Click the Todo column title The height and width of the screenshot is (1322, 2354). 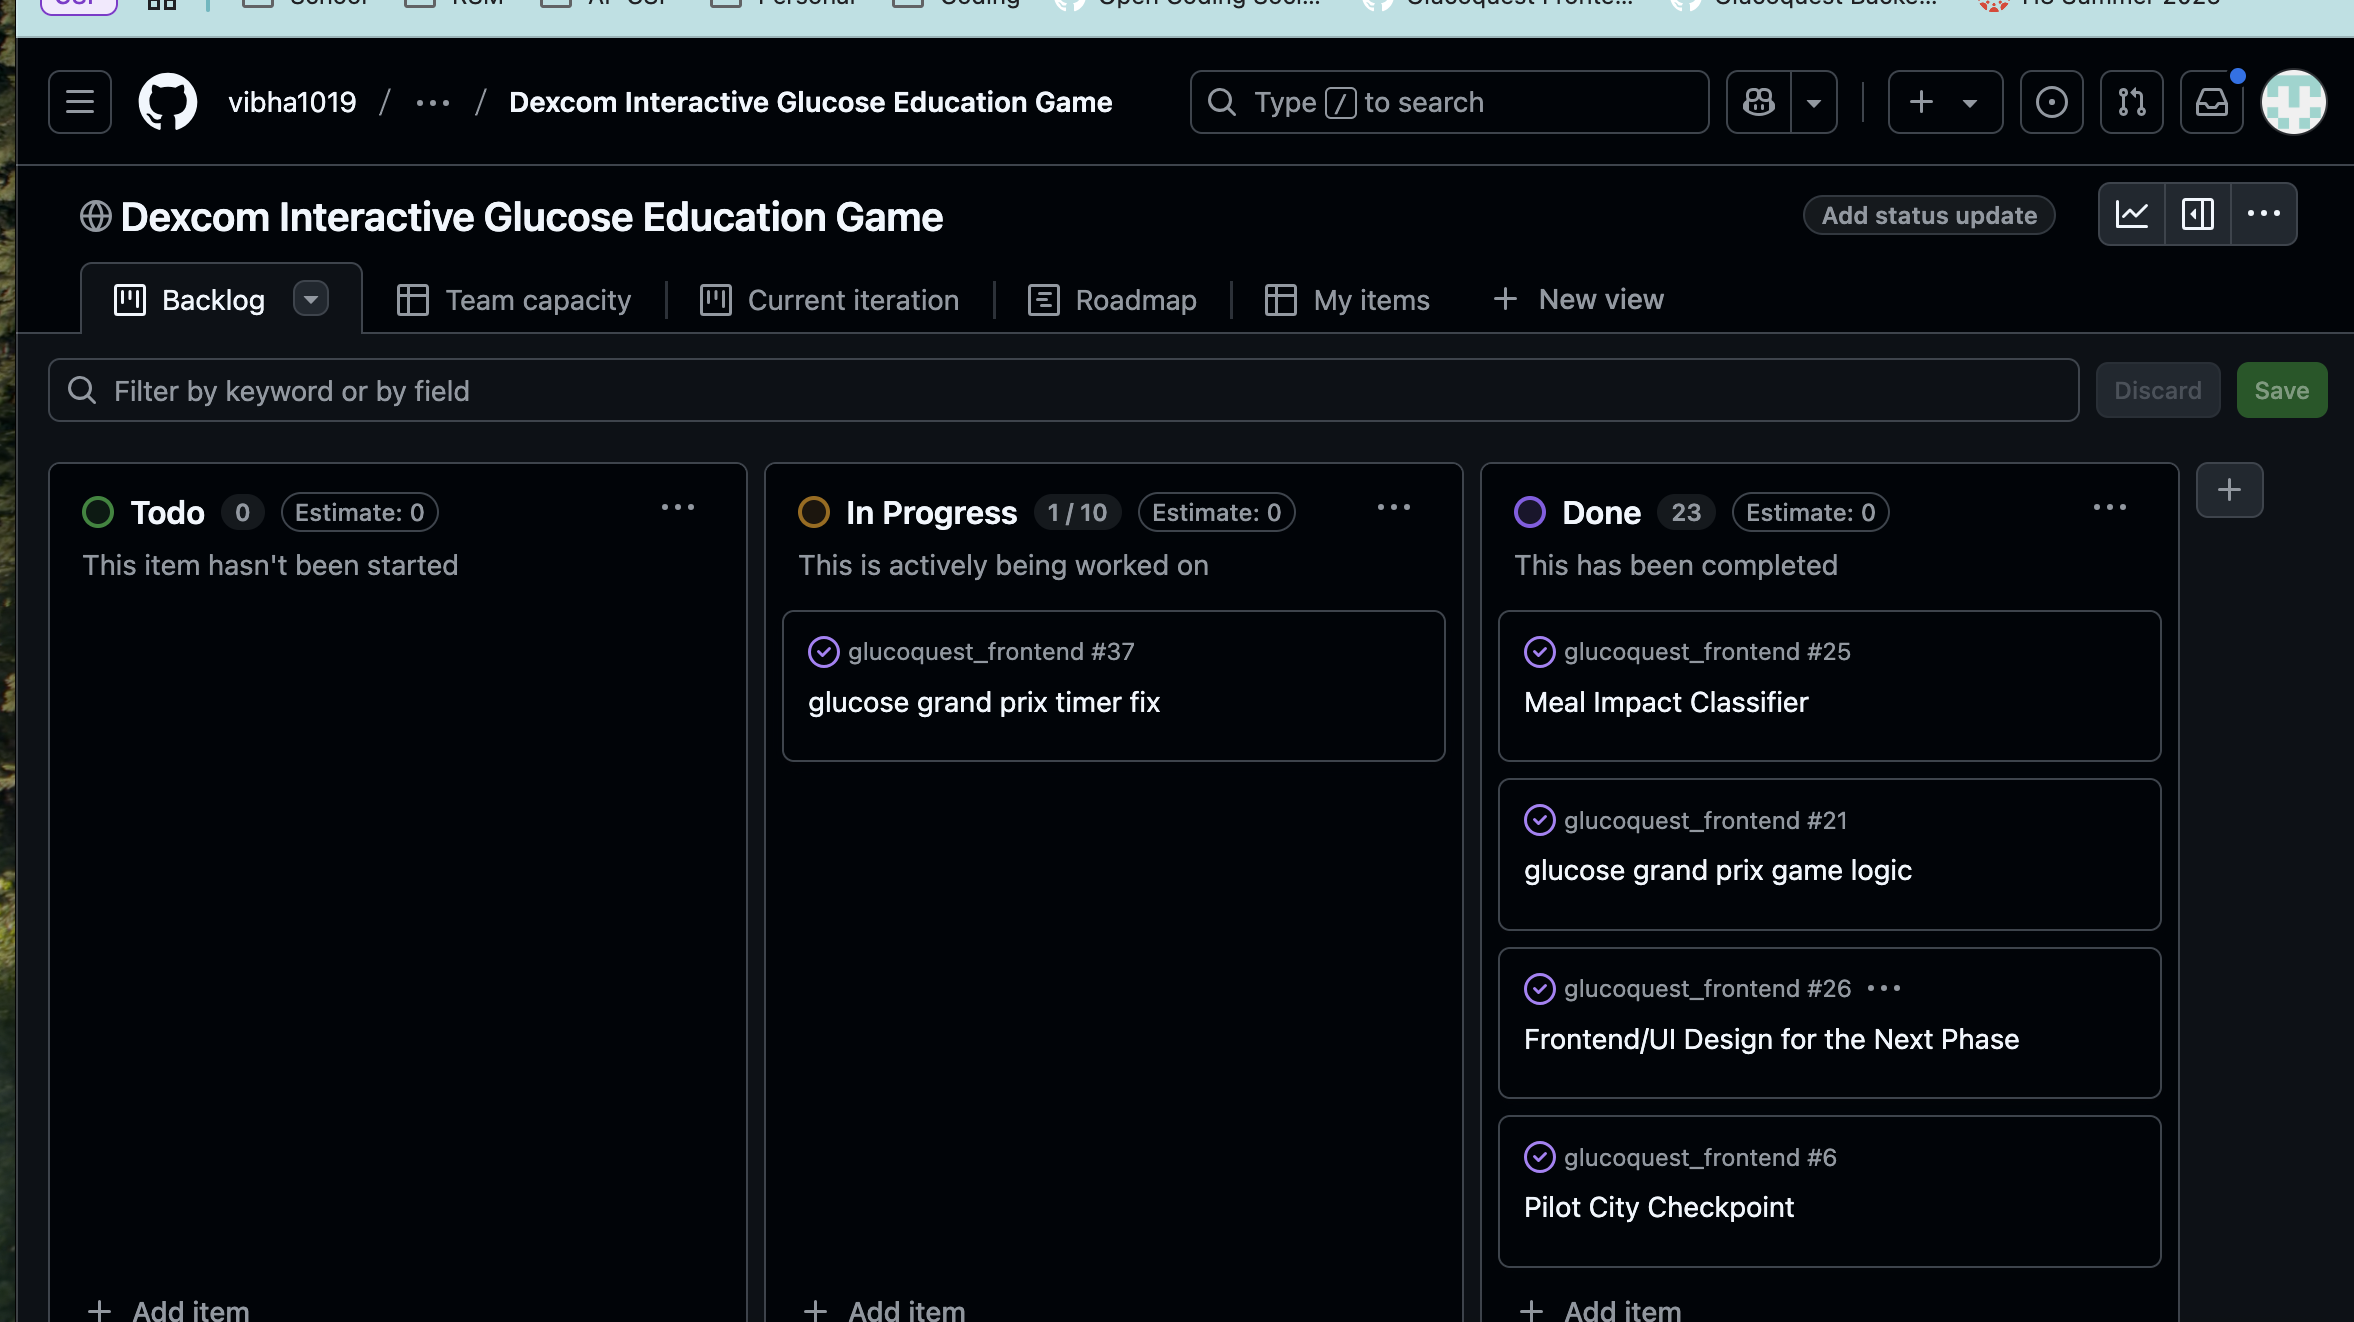(x=168, y=512)
